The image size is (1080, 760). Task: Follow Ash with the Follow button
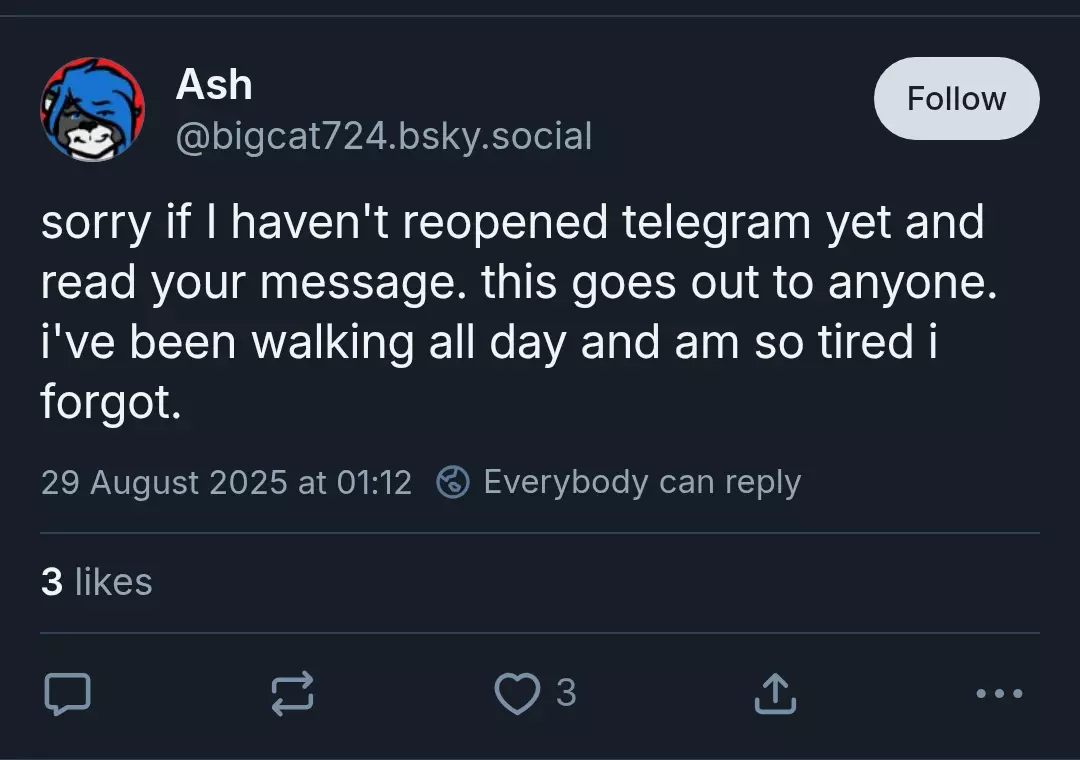point(956,99)
